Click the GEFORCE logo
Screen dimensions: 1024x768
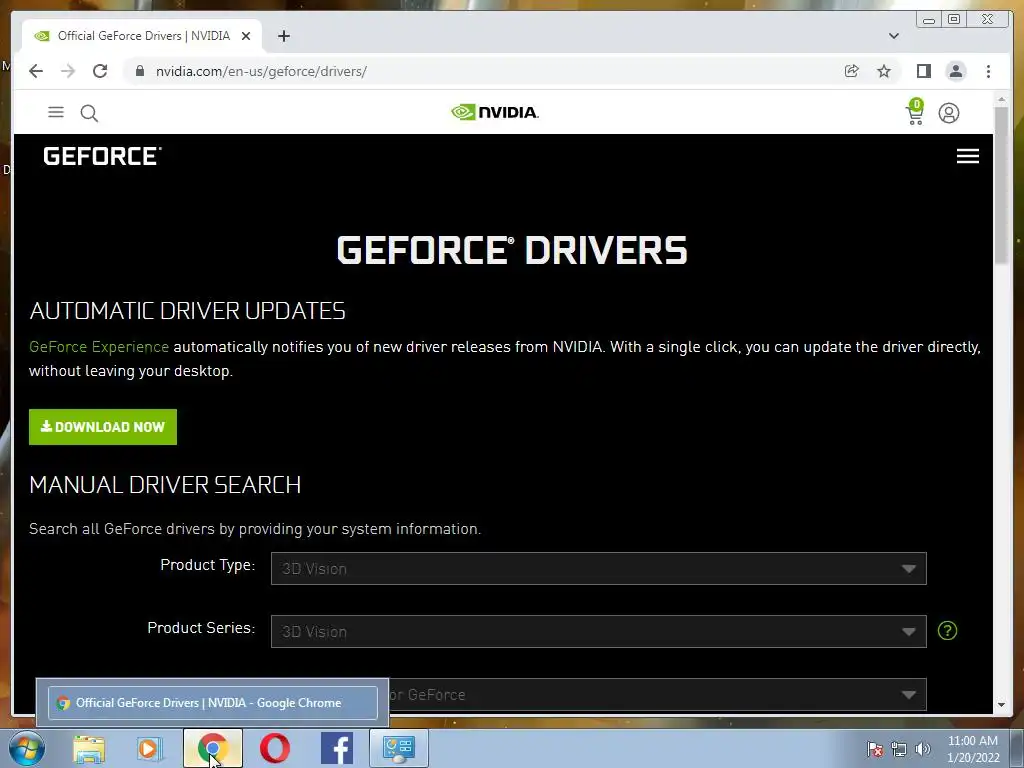coord(102,156)
